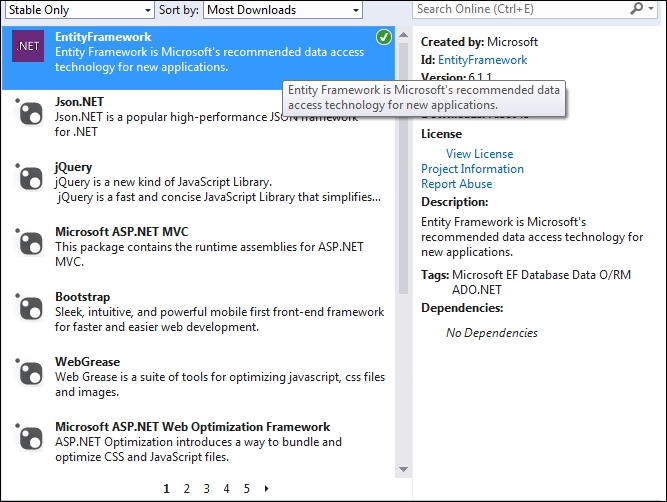Click the WebGrease package icon

pyautogui.click(x=30, y=372)
